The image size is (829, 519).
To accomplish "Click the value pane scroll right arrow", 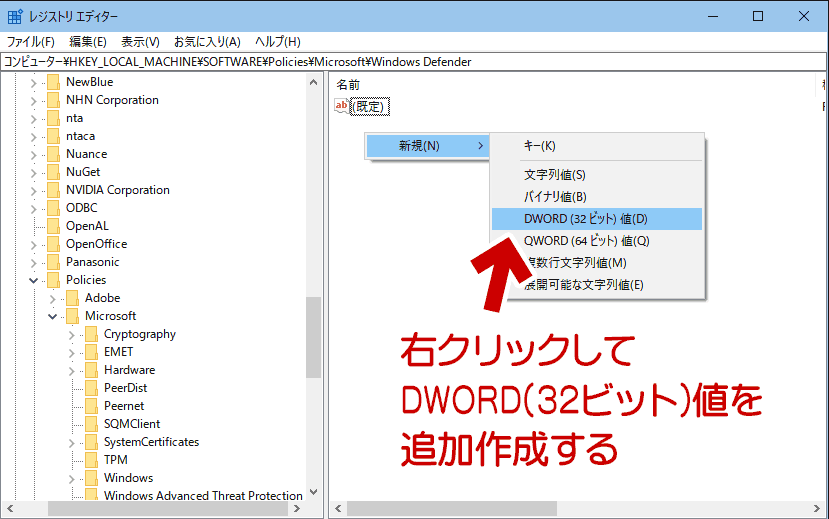I will pos(817,508).
